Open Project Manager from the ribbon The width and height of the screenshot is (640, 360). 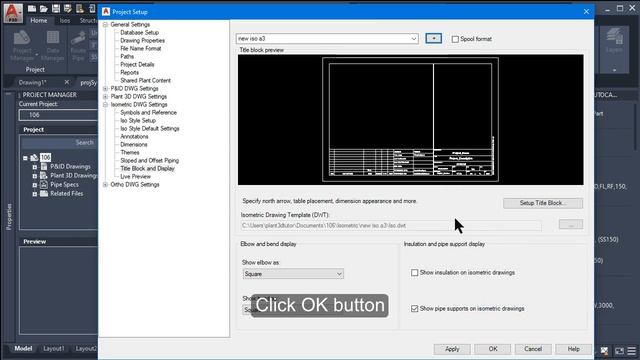click(x=22, y=46)
